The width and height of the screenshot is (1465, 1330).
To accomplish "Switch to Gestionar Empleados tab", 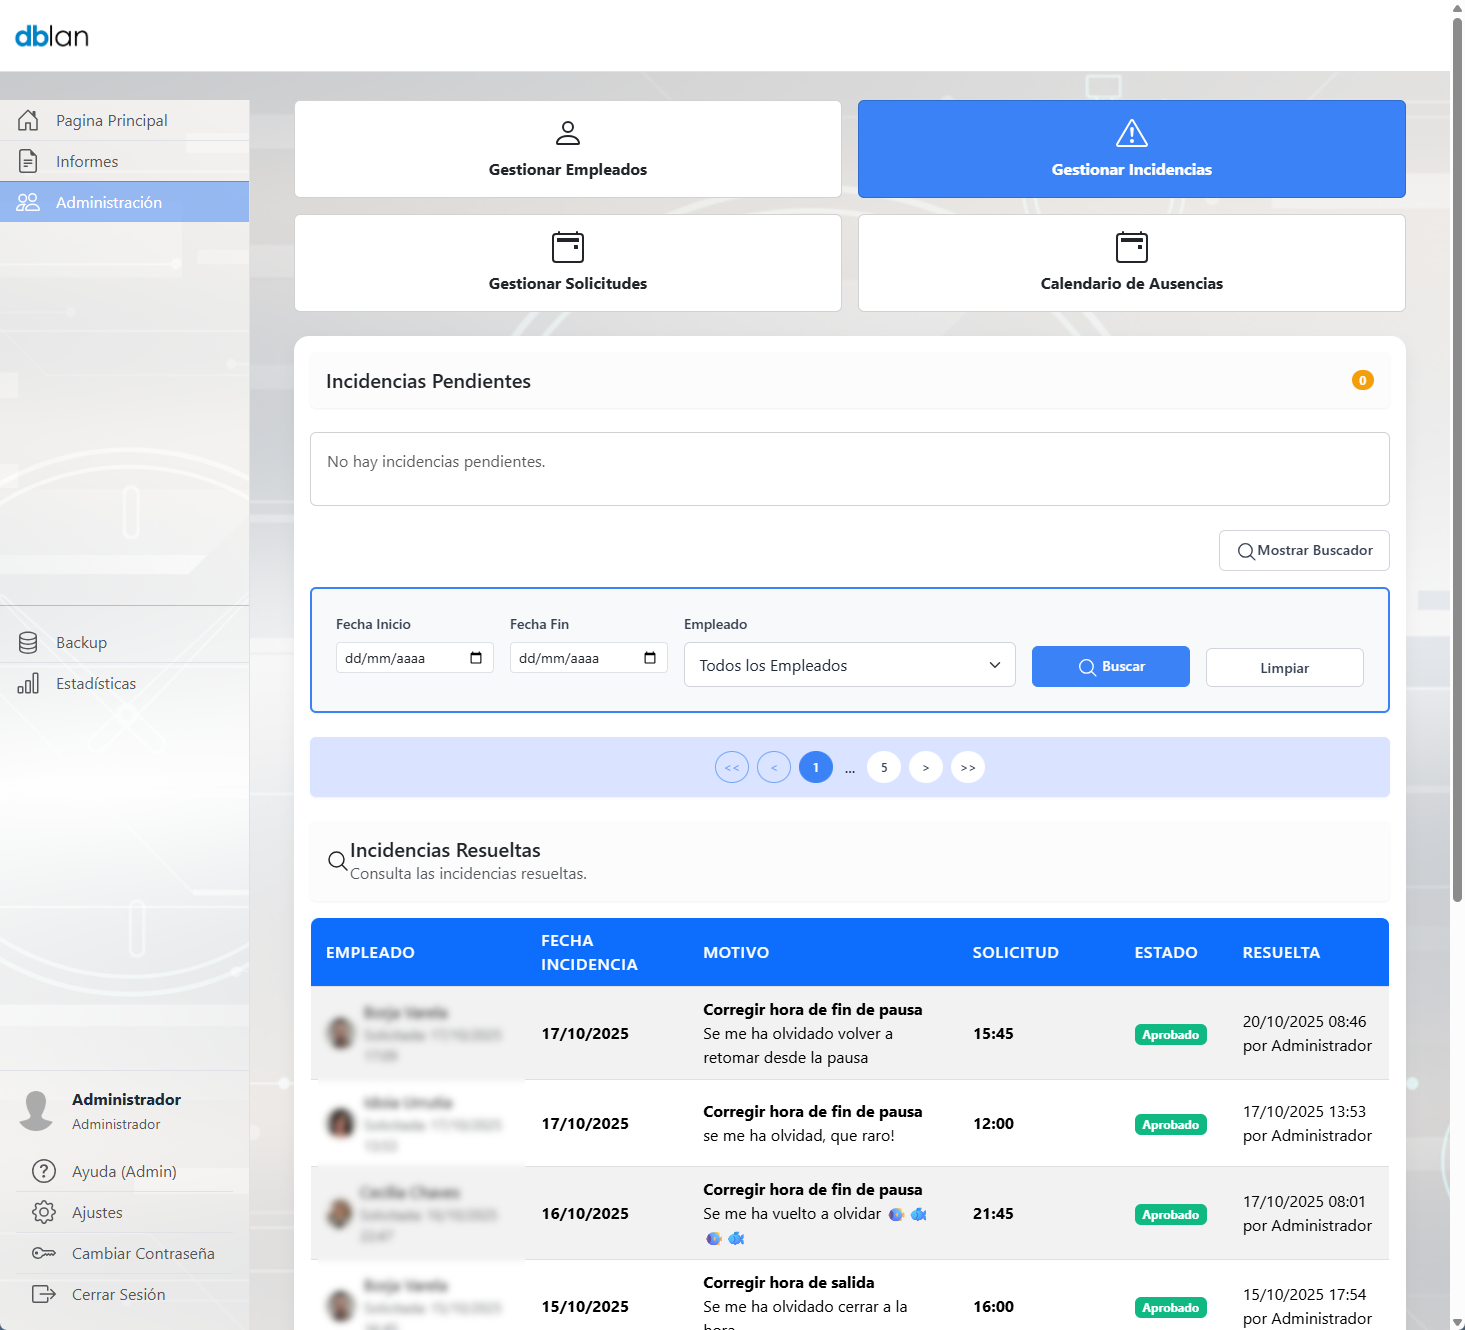I will [567, 149].
